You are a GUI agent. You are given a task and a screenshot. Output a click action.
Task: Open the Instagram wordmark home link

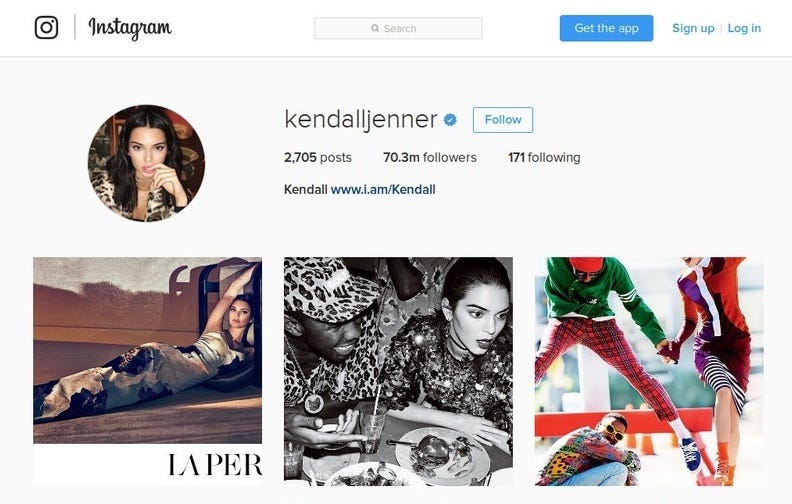[x=130, y=28]
